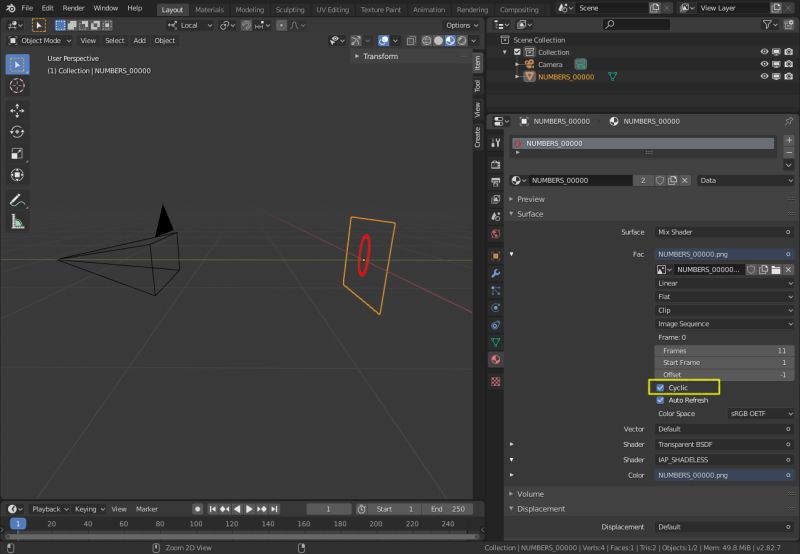The height and width of the screenshot is (554, 800).
Task: Choose the Annotate tool
Action: coord(17,200)
